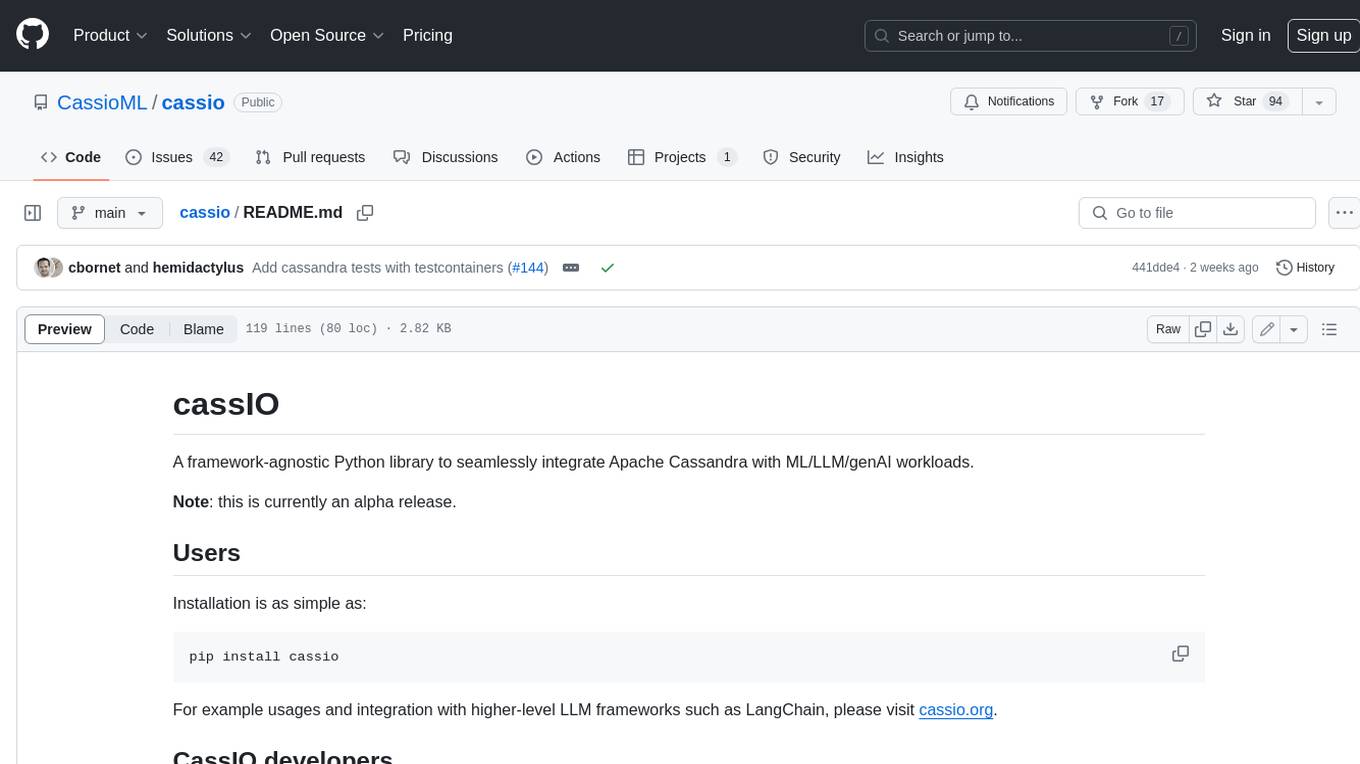Viewport: 1360px width, 764px height.
Task: Open the star lists dropdown arrow
Action: click(1318, 102)
